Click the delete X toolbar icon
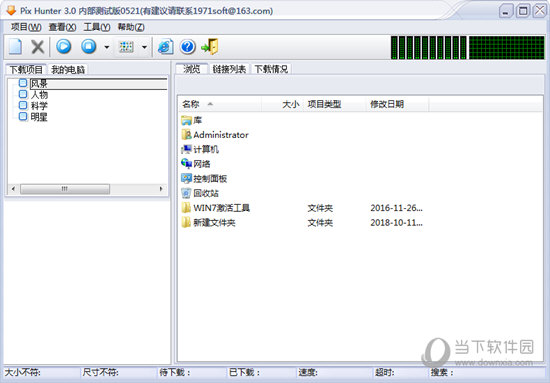The height and width of the screenshot is (383, 550). click(x=38, y=47)
